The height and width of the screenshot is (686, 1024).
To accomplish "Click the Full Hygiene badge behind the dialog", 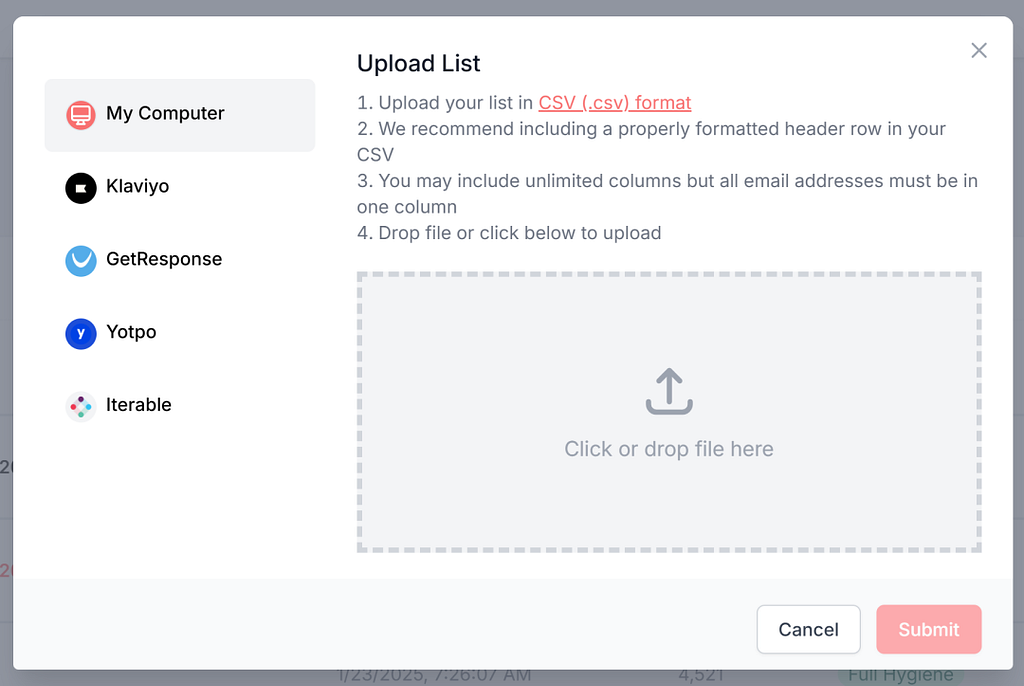I will pos(901,676).
